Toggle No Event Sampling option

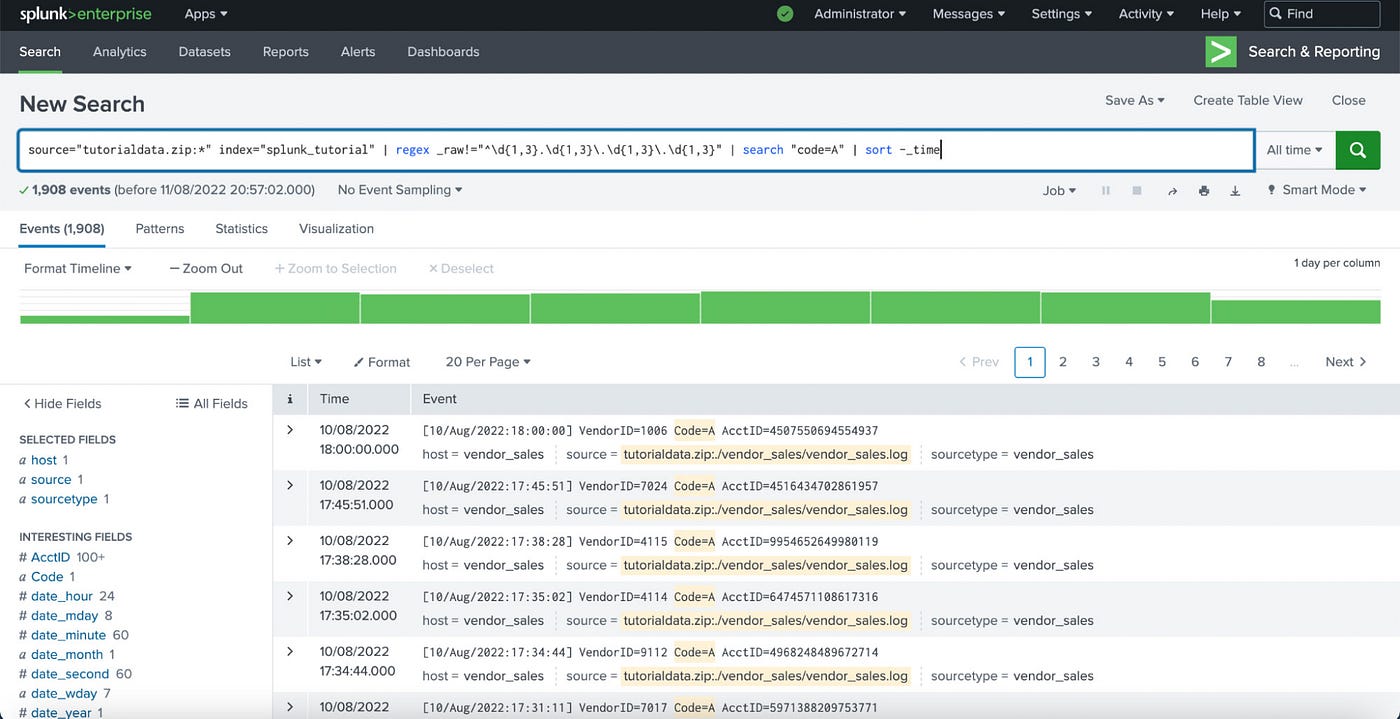pyautogui.click(x=397, y=189)
